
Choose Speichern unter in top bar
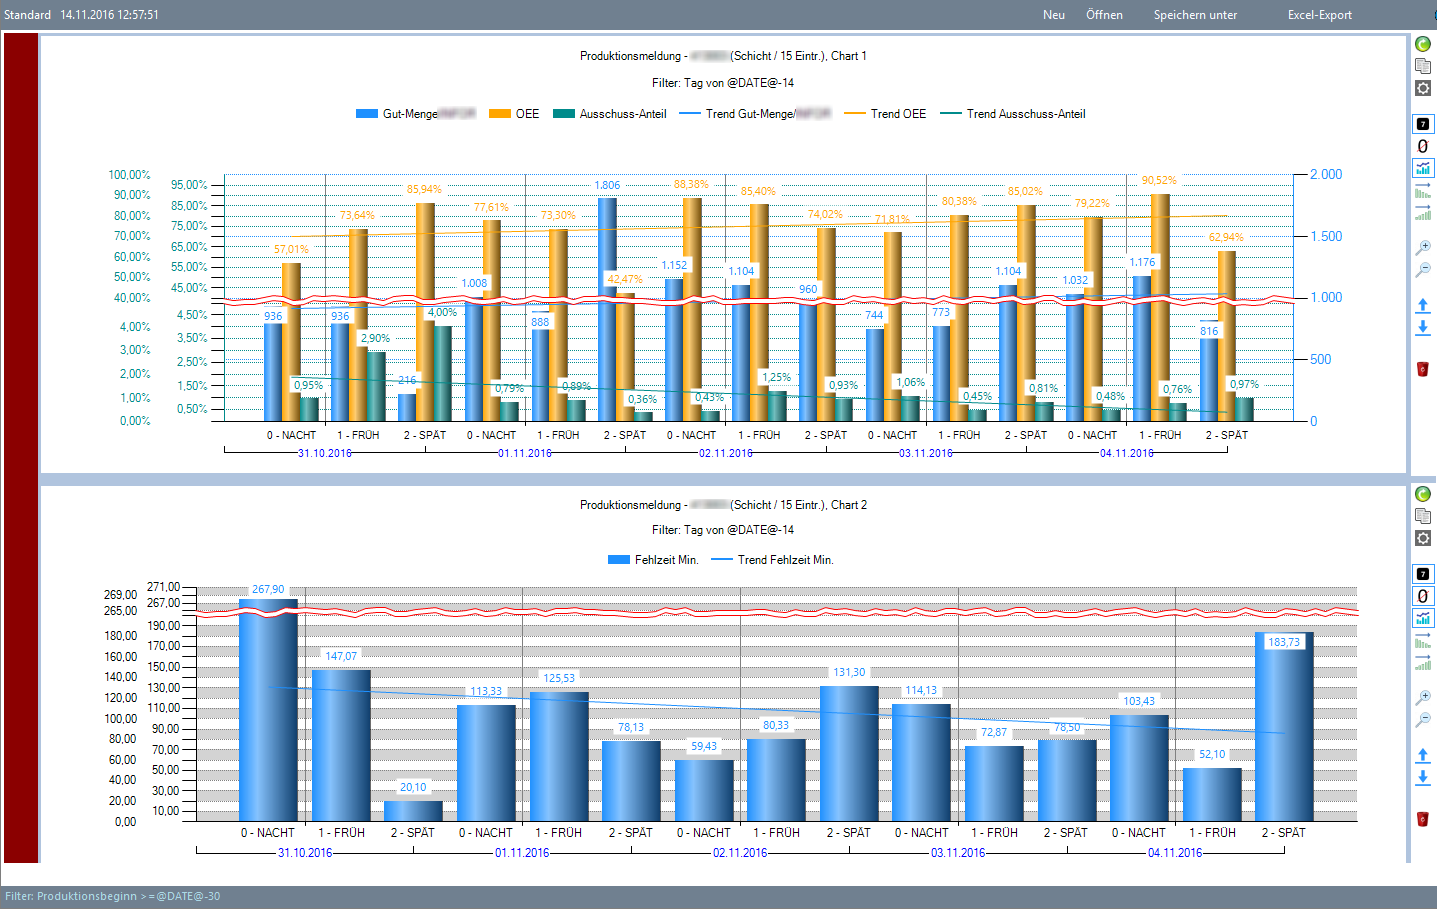(1195, 15)
